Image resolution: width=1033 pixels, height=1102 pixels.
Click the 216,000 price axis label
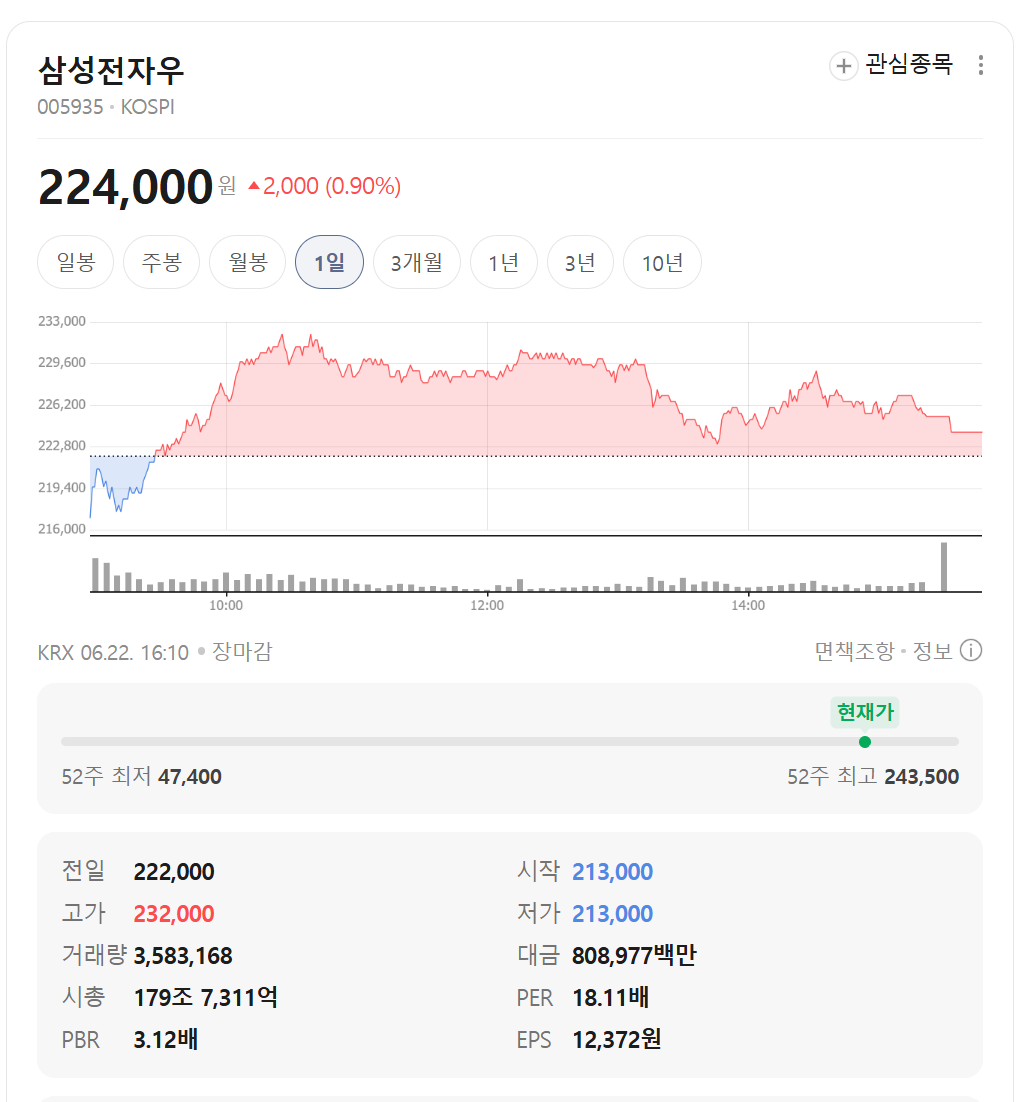click(62, 529)
